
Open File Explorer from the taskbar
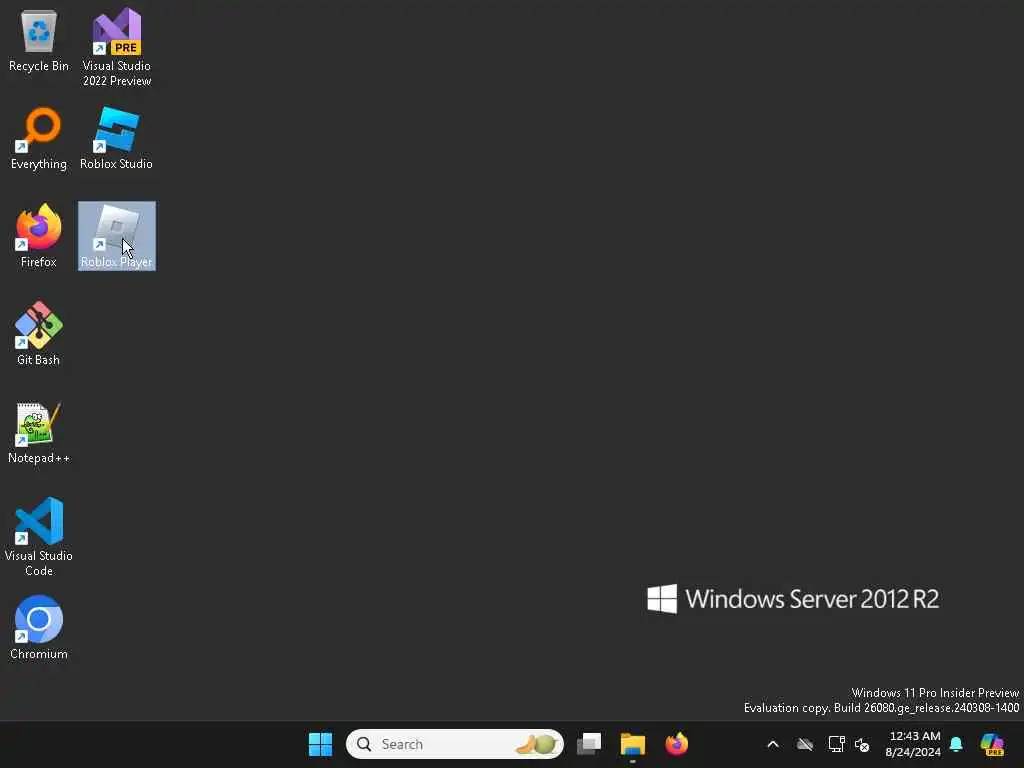pyautogui.click(x=632, y=744)
